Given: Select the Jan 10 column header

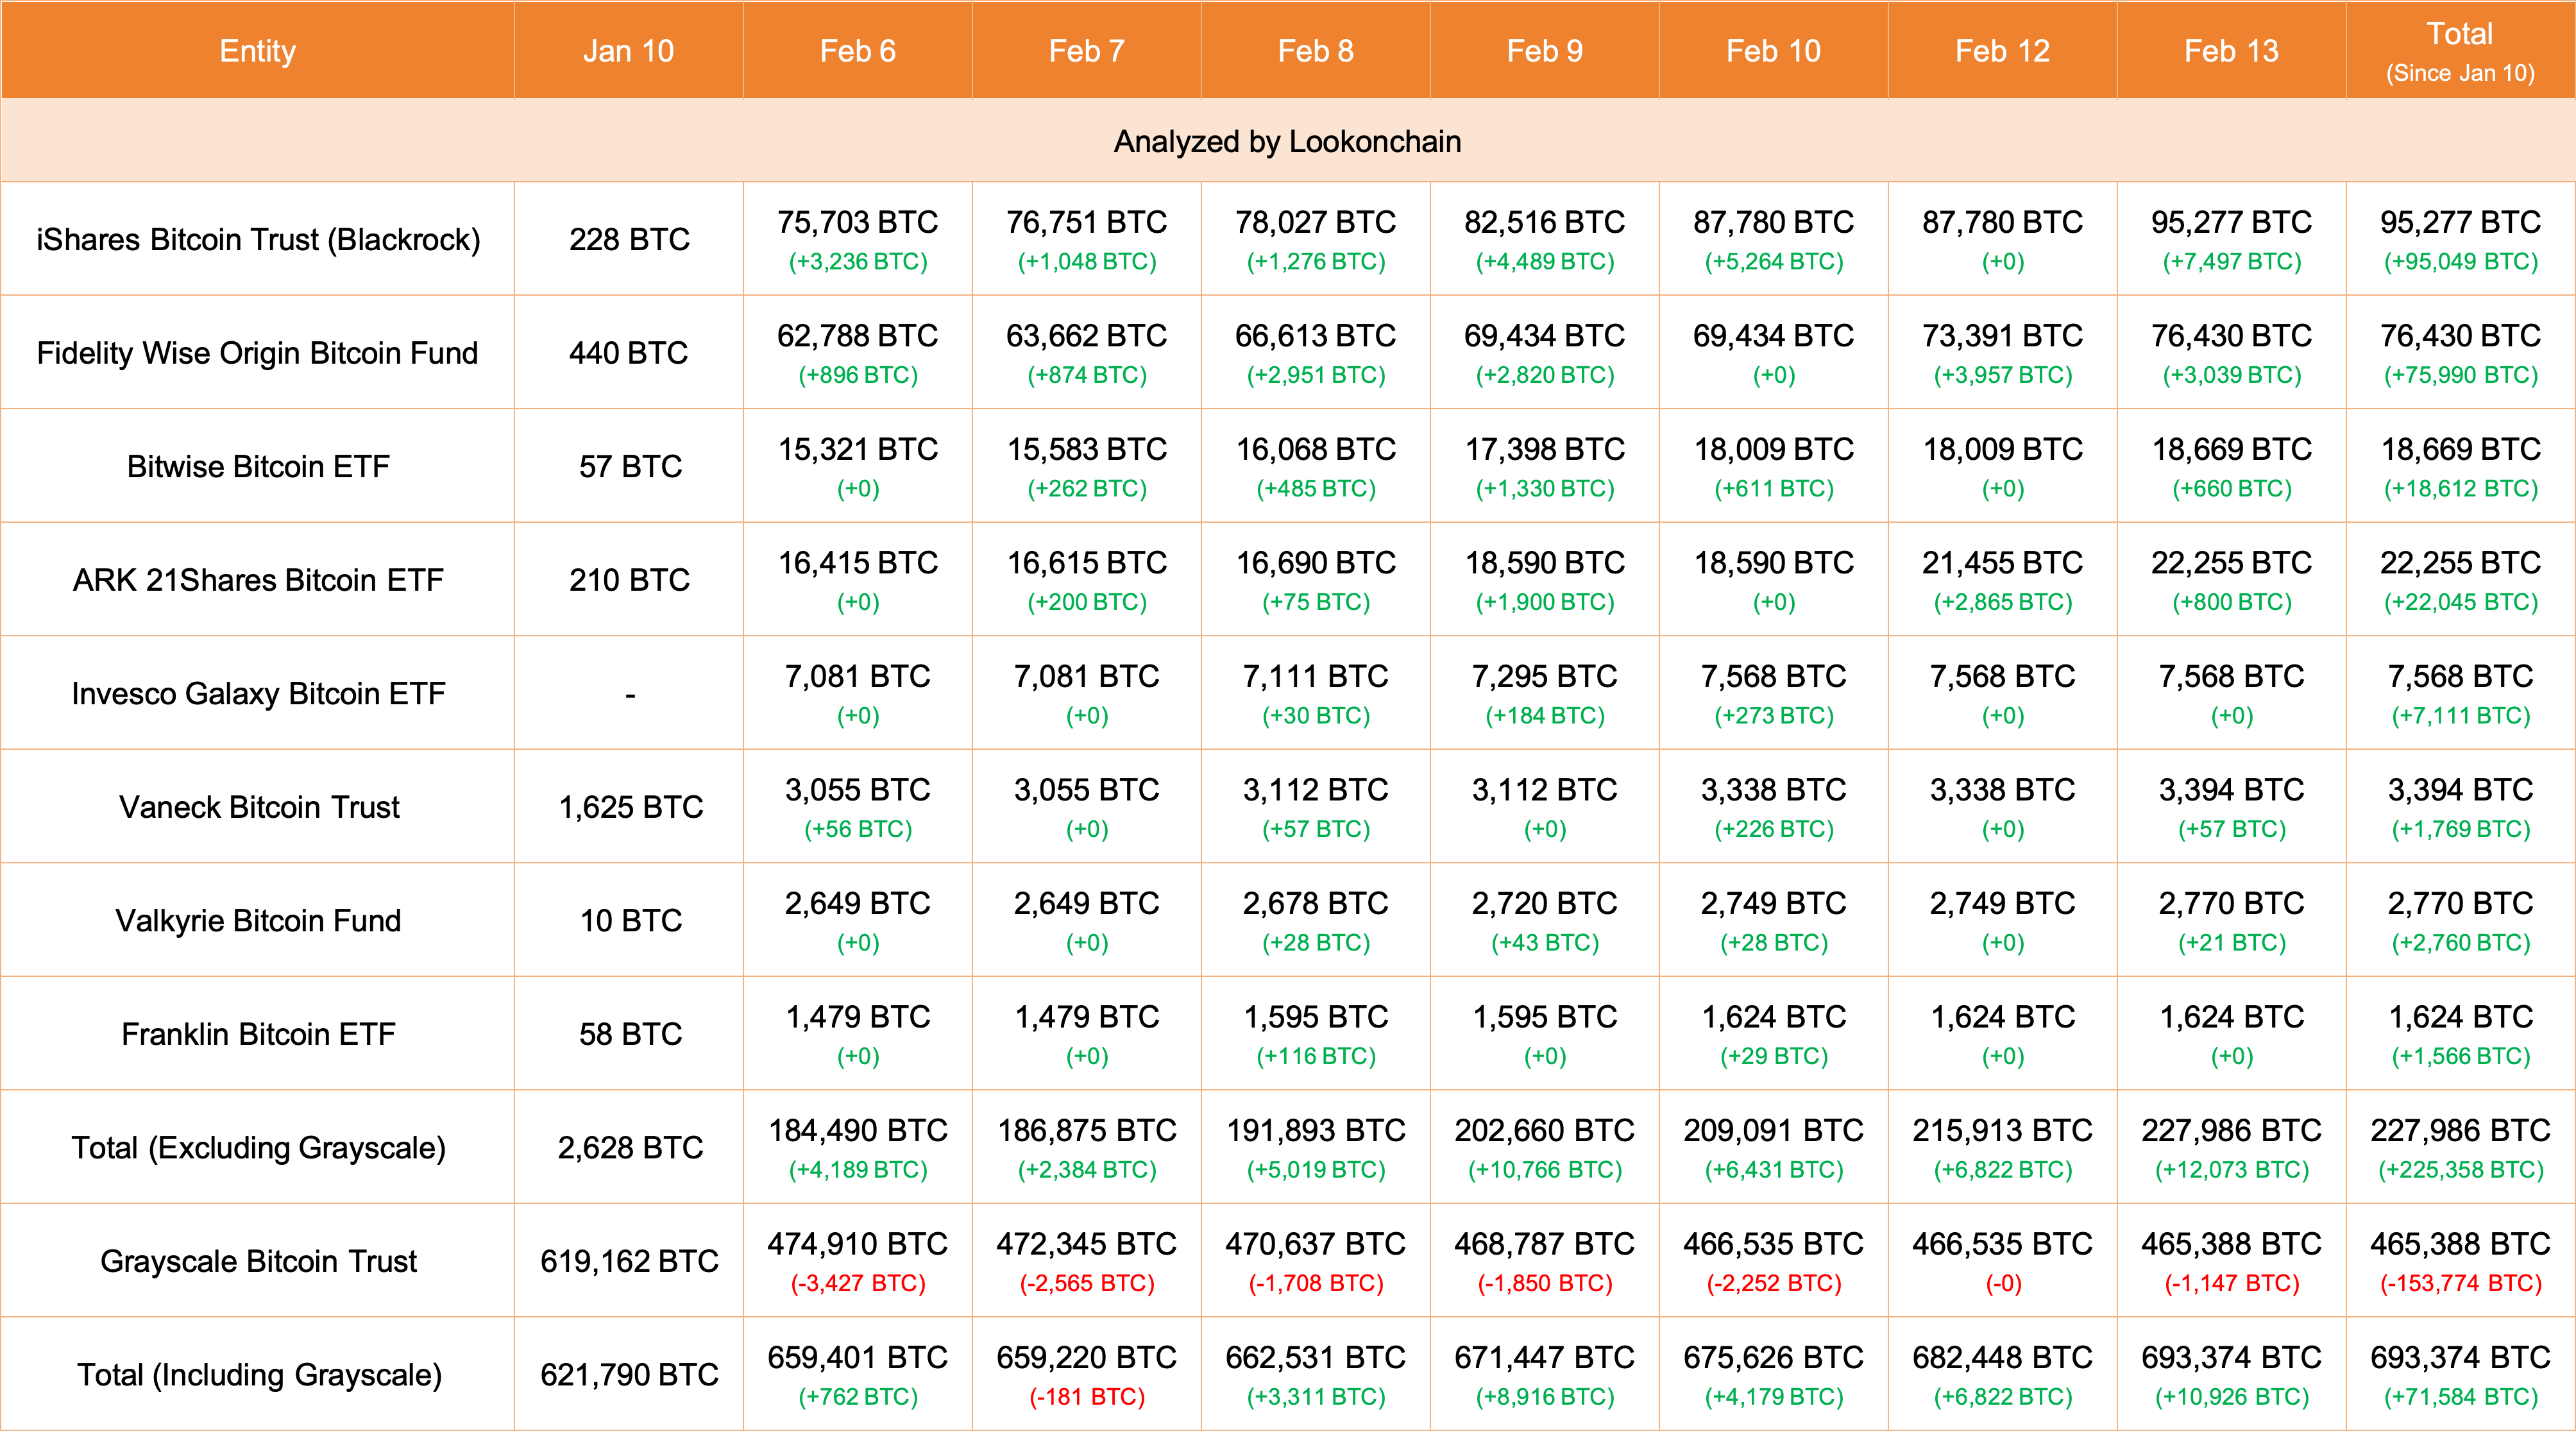Looking at the screenshot, I should click(x=628, y=51).
